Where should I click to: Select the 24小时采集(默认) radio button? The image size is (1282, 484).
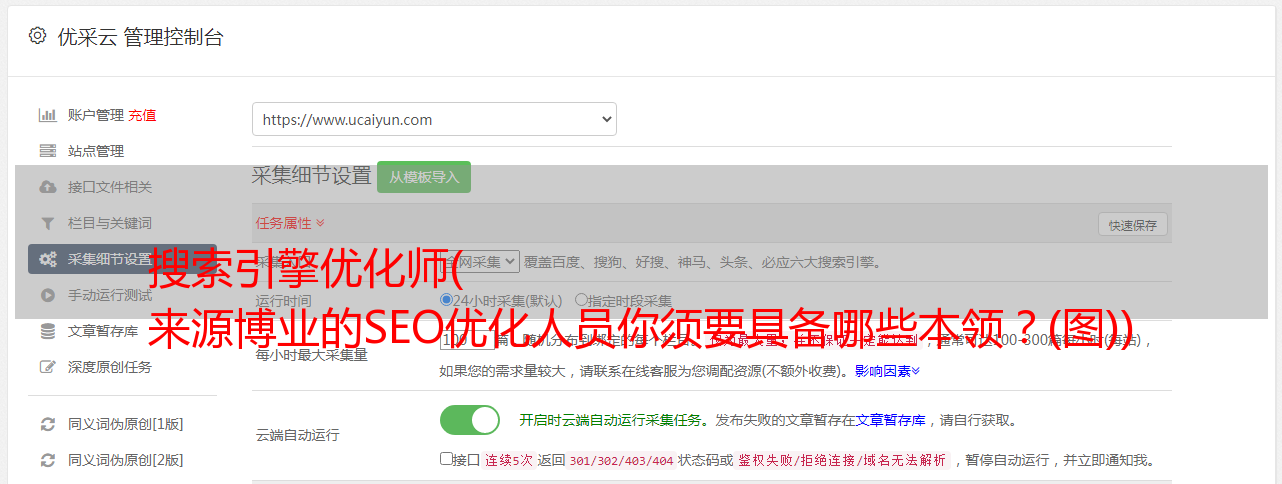[446, 300]
